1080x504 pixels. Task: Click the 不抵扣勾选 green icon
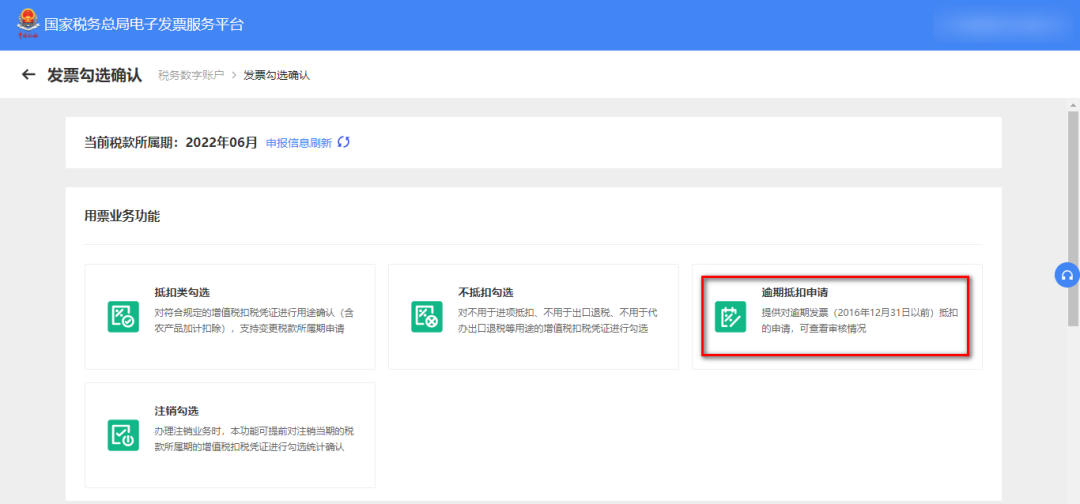[427, 316]
